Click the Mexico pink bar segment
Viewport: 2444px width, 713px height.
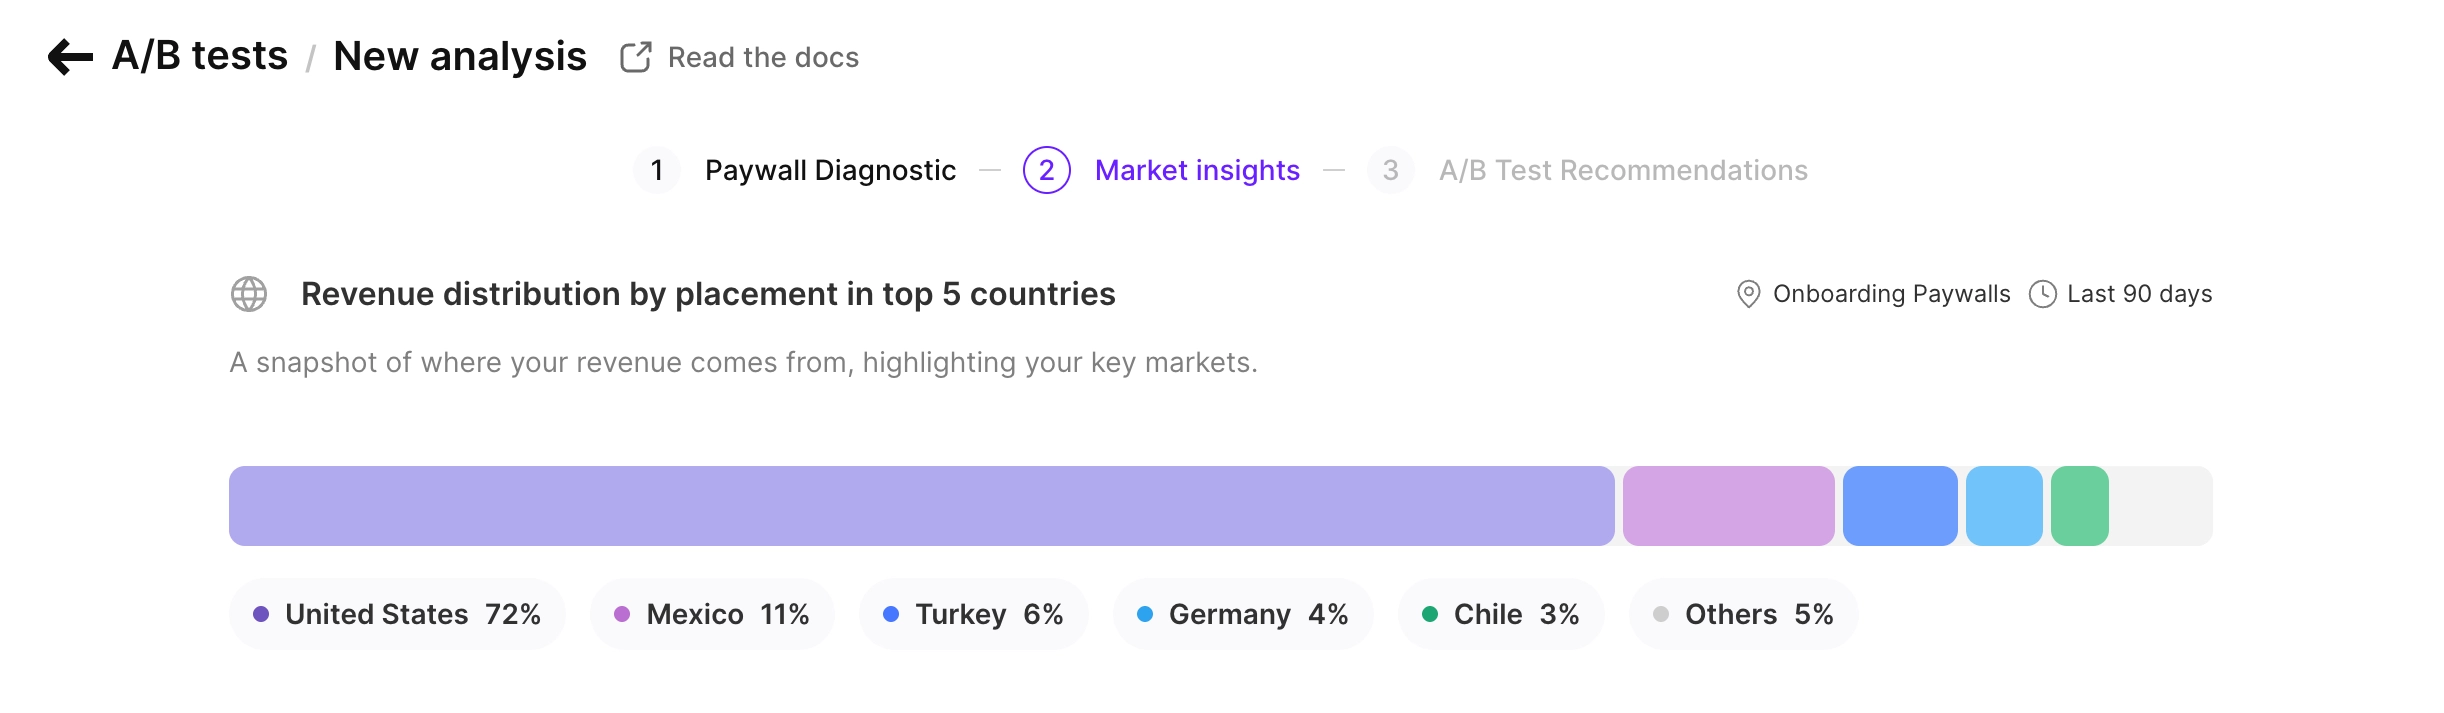1728,506
